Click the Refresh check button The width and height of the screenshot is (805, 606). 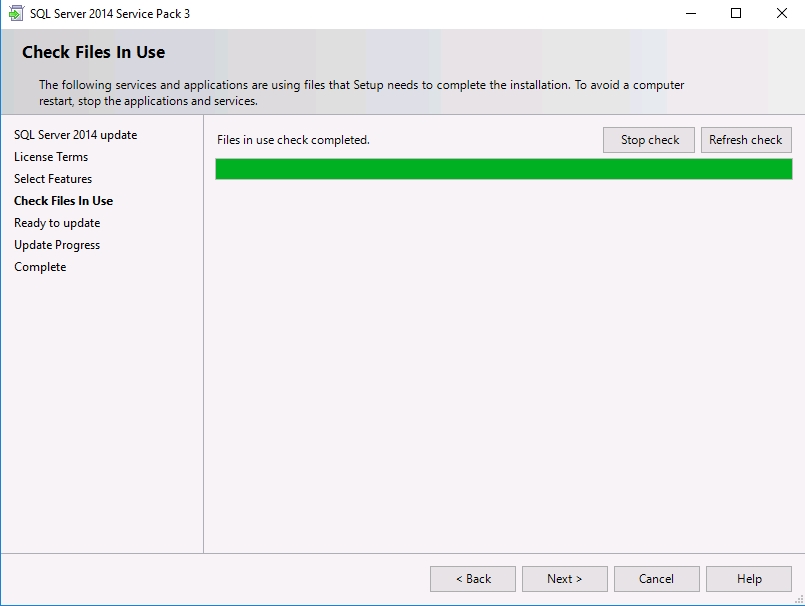coord(746,140)
